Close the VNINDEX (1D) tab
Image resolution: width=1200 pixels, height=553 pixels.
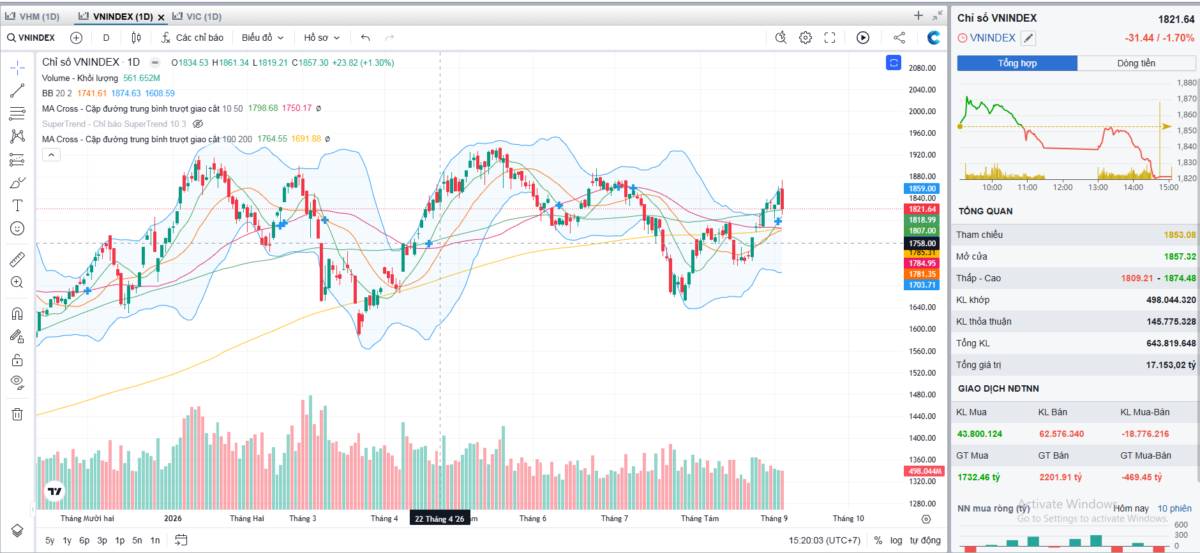point(161,17)
